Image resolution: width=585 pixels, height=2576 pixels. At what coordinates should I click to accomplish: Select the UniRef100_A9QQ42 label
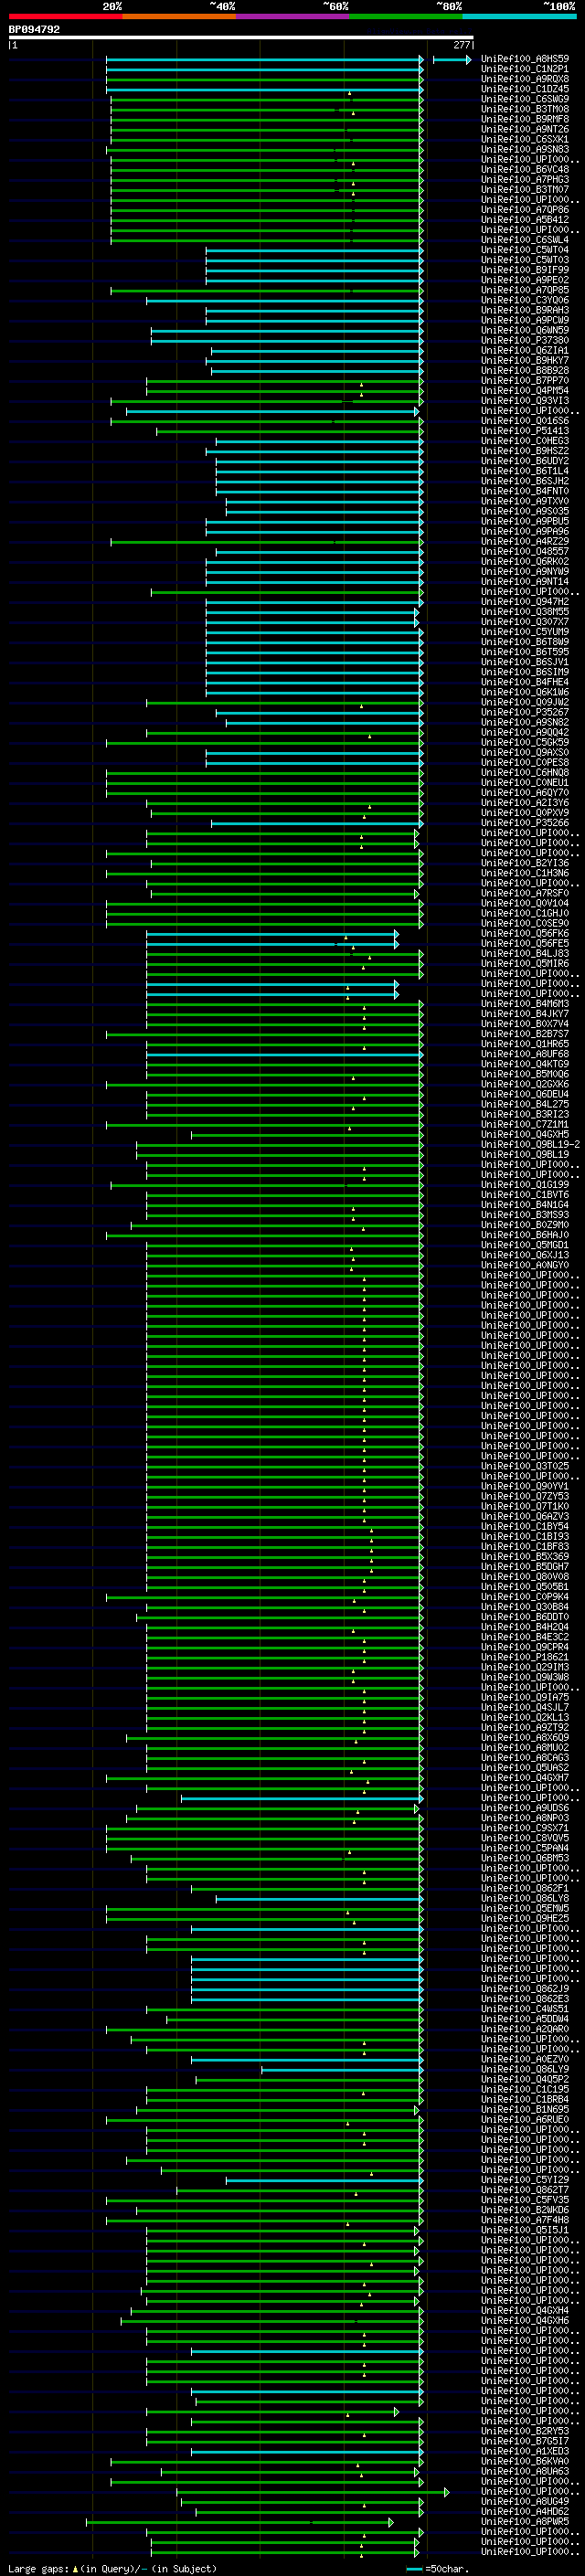pyautogui.click(x=525, y=733)
